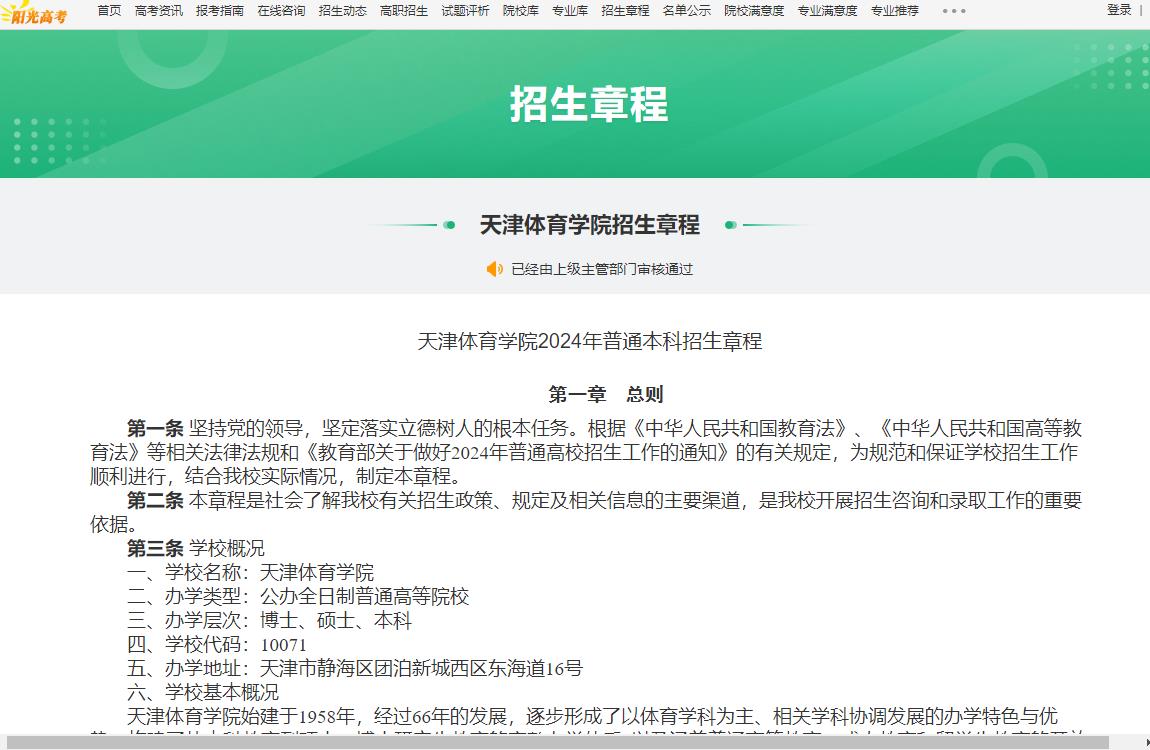Select 高职招生 in the top navigation
The height and width of the screenshot is (750, 1150).
[404, 10]
